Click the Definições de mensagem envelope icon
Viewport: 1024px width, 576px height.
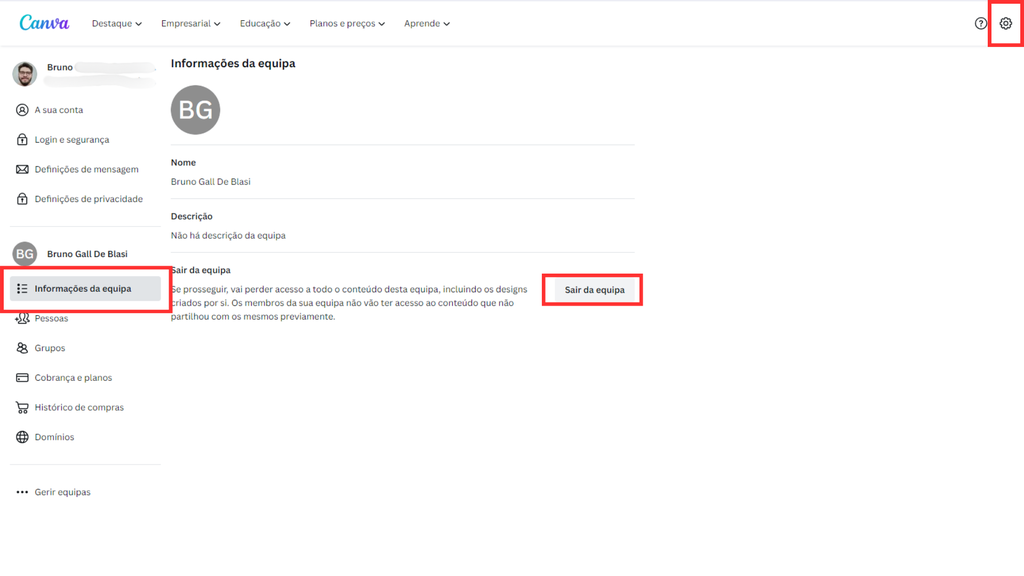22,169
